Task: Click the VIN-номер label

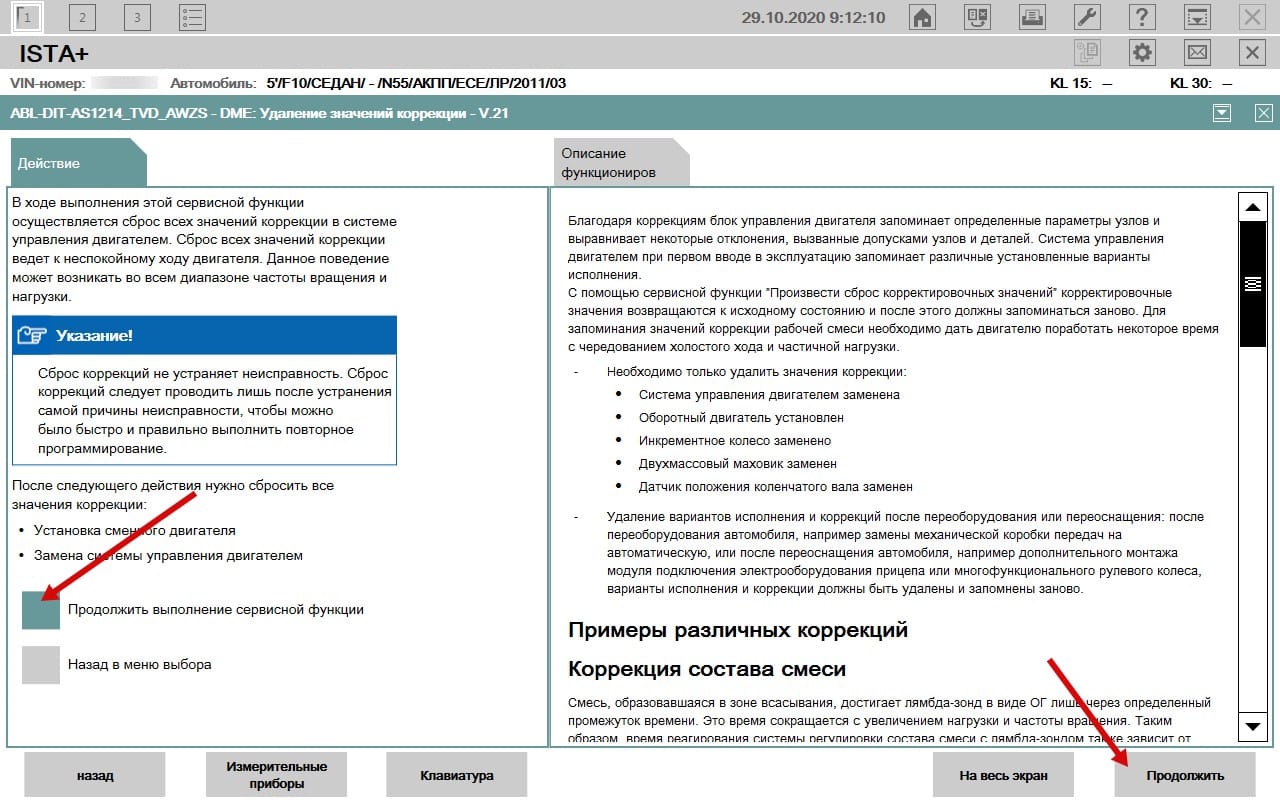Action: point(47,83)
